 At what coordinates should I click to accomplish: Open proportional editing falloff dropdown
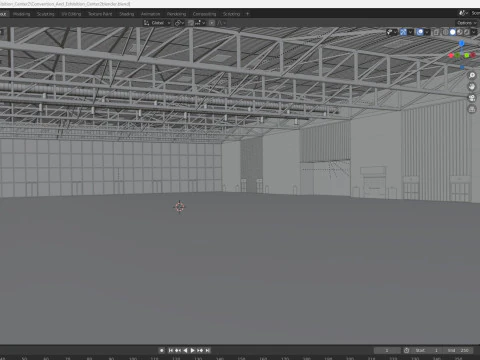coord(221,23)
